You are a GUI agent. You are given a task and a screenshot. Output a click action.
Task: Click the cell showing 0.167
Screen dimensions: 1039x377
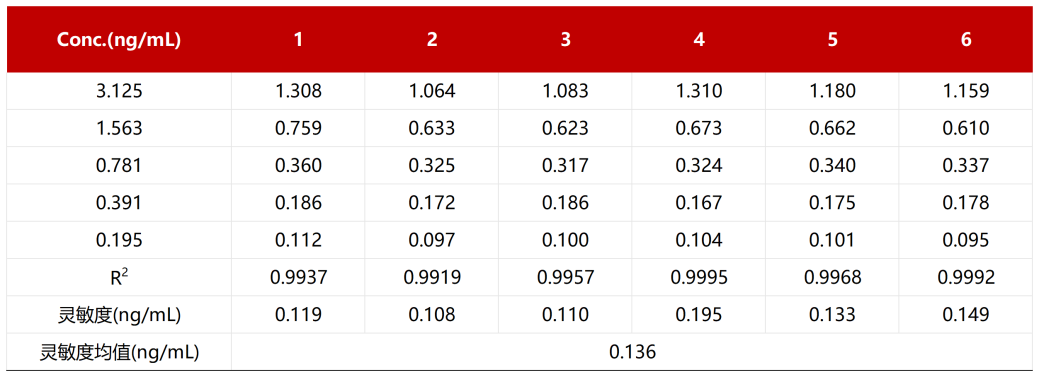[x=699, y=202]
